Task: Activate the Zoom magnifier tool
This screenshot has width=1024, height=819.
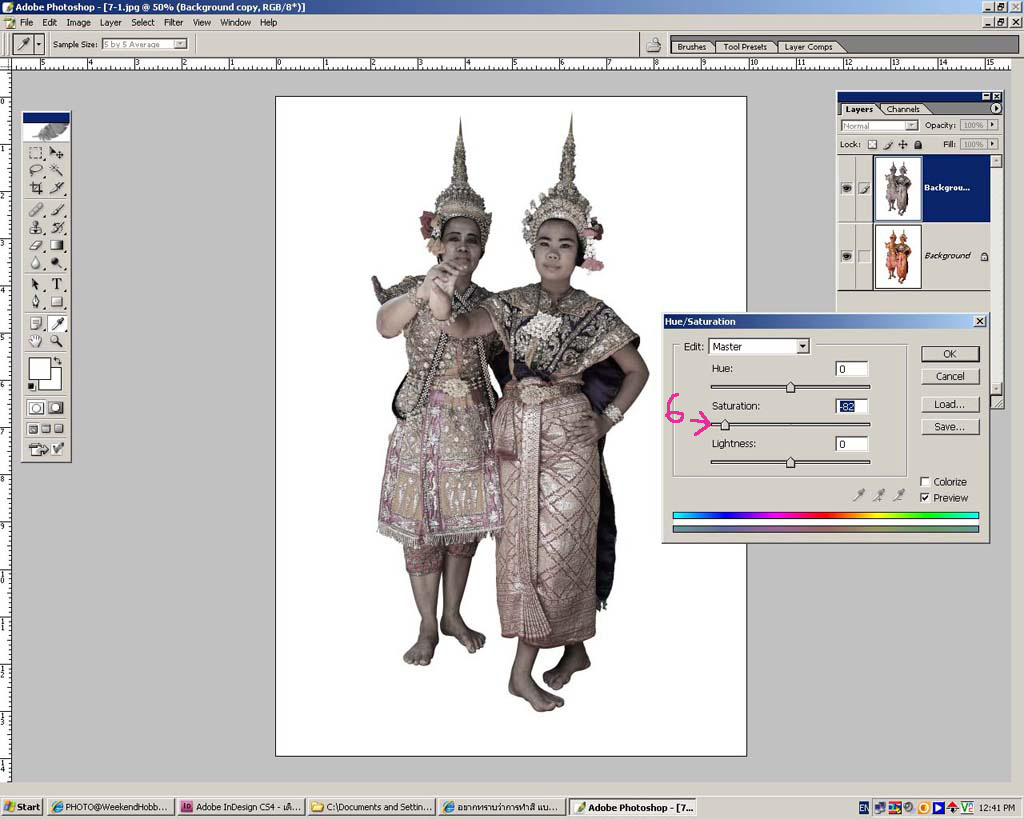Action: coord(57,341)
